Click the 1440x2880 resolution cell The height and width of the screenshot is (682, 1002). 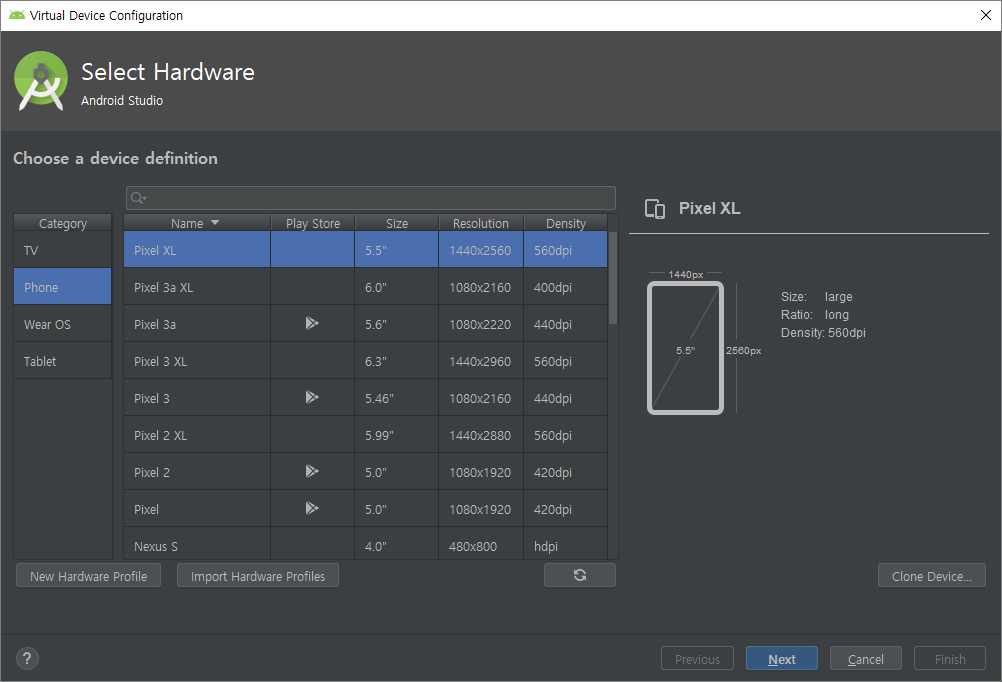click(x=481, y=435)
